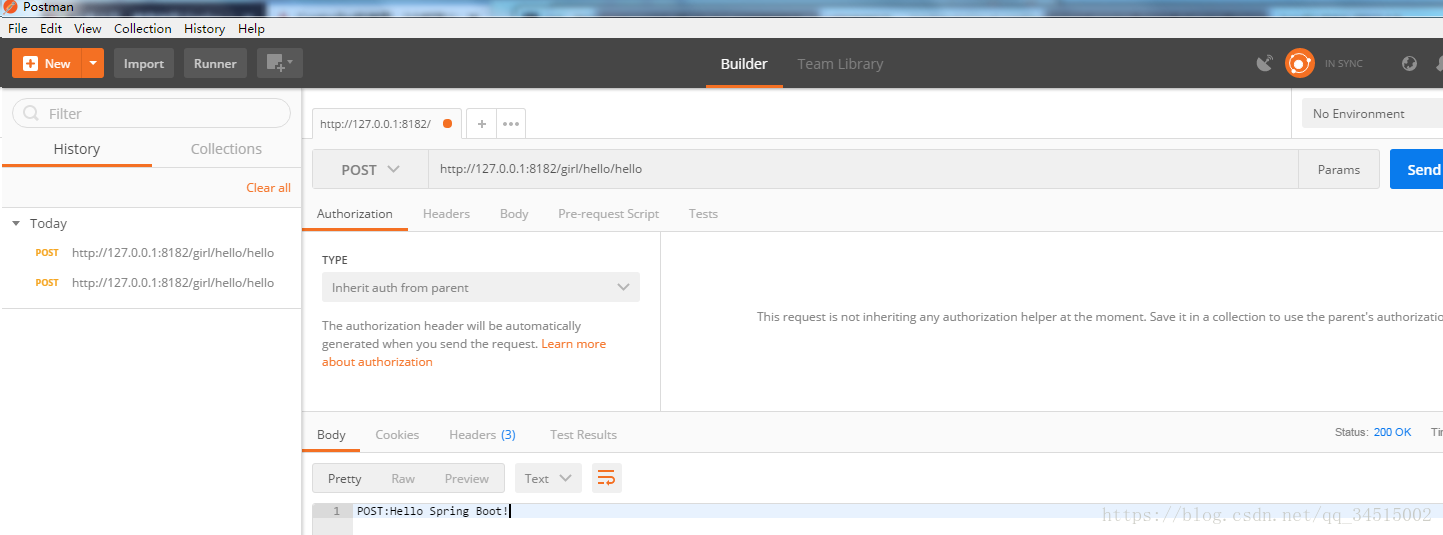Image resolution: width=1443 pixels, height=535 pixels.
Task: Switch to the Team Library tab
Action: 840,63
